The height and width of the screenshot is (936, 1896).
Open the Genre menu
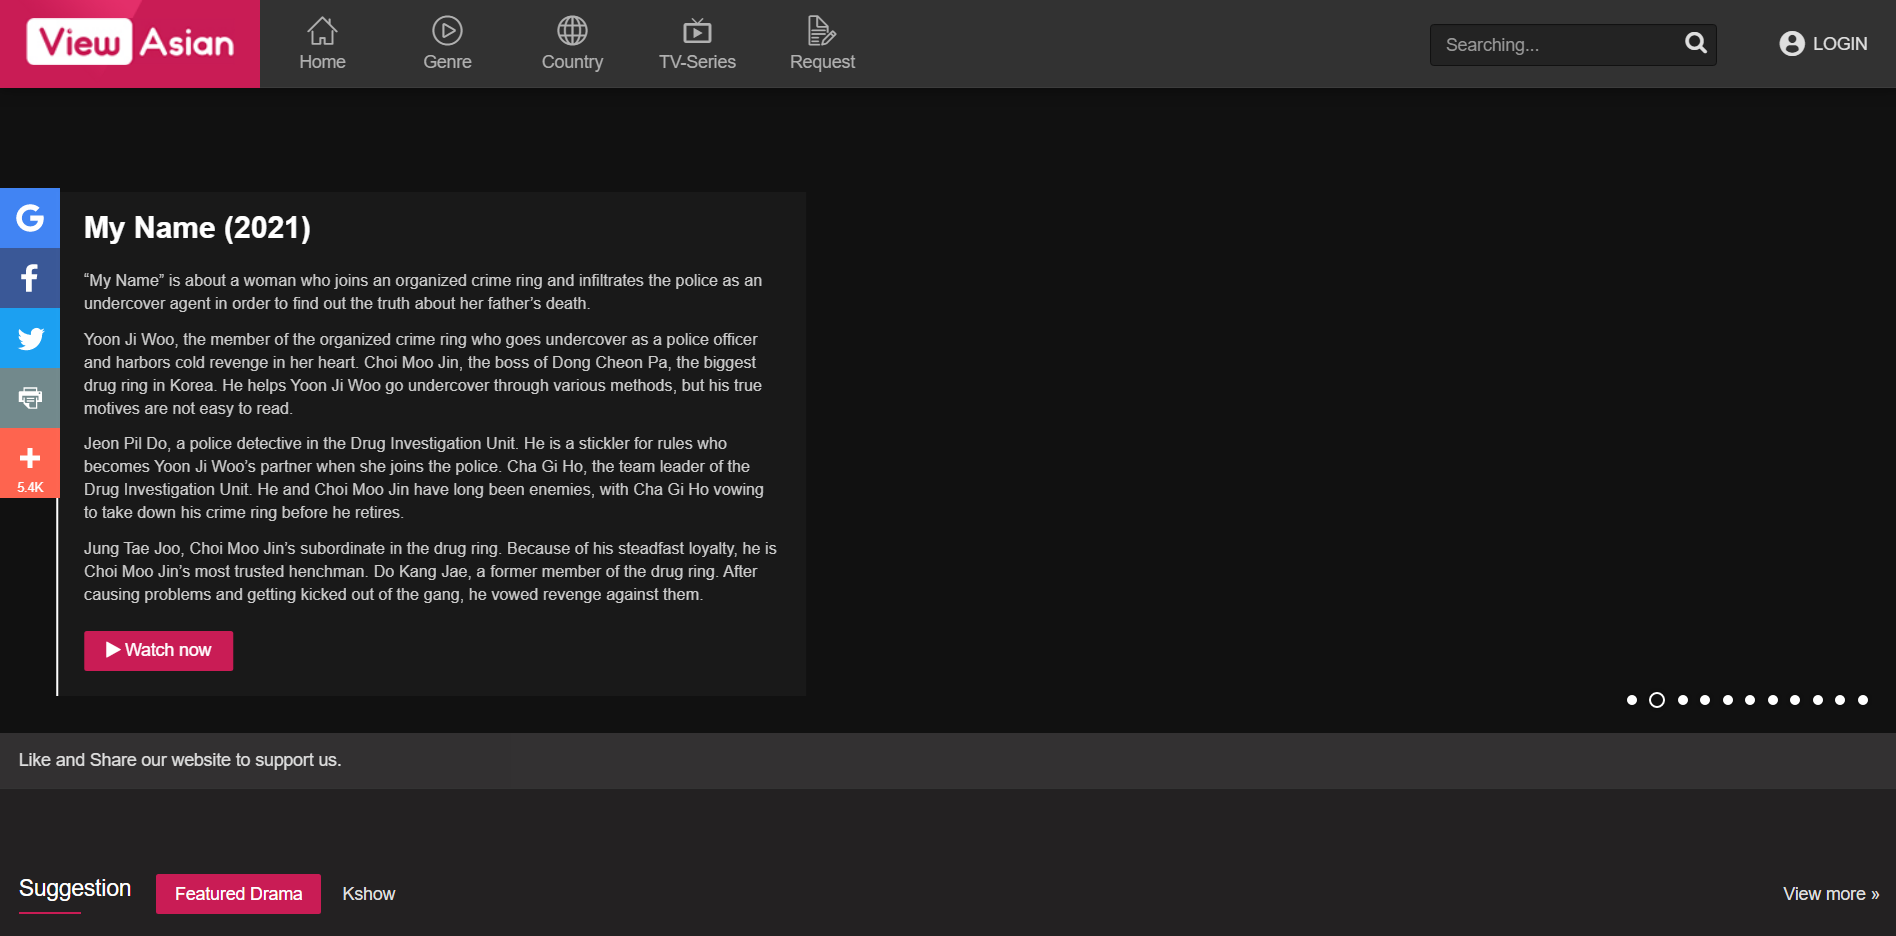click(x=447, y=44)
